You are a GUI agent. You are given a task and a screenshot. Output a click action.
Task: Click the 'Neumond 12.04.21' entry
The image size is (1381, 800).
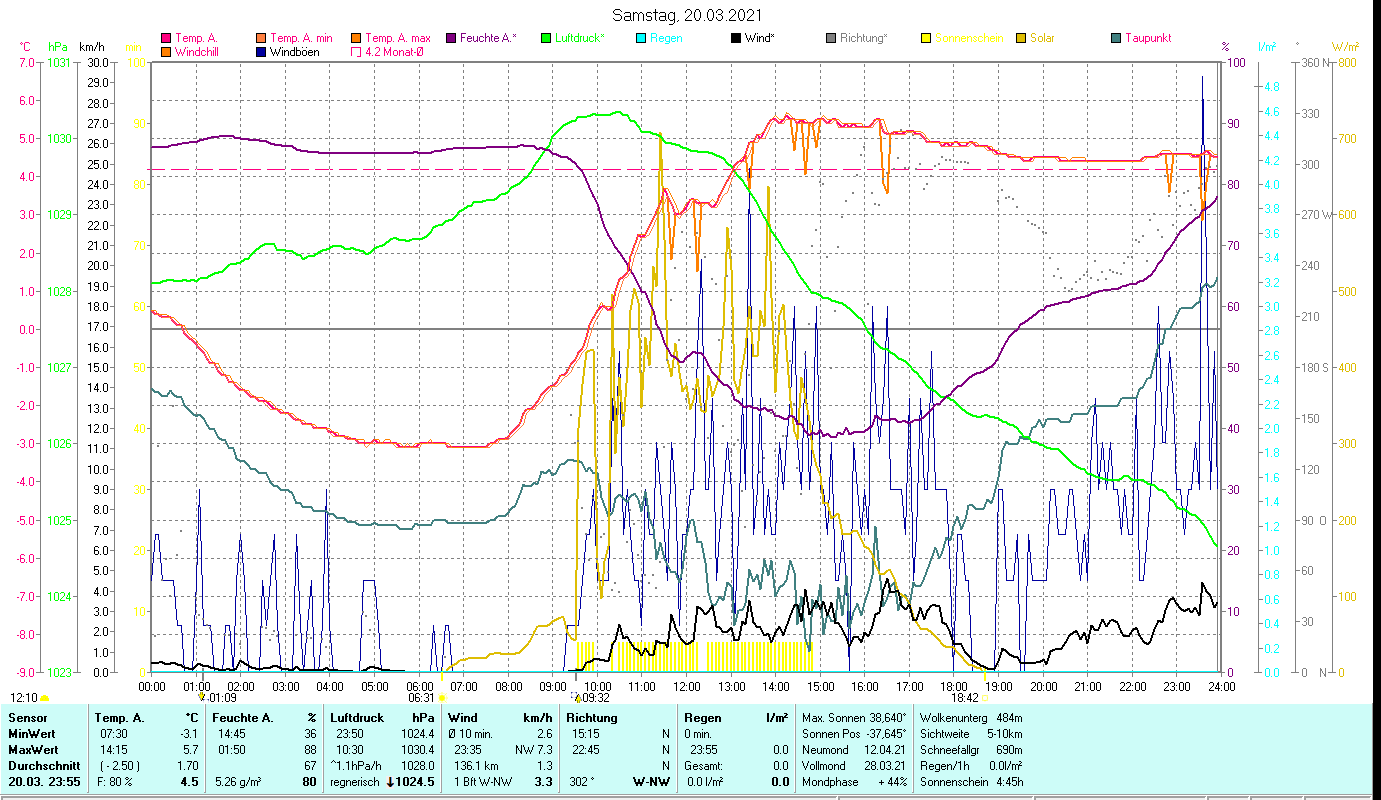[x=855, y=750]
